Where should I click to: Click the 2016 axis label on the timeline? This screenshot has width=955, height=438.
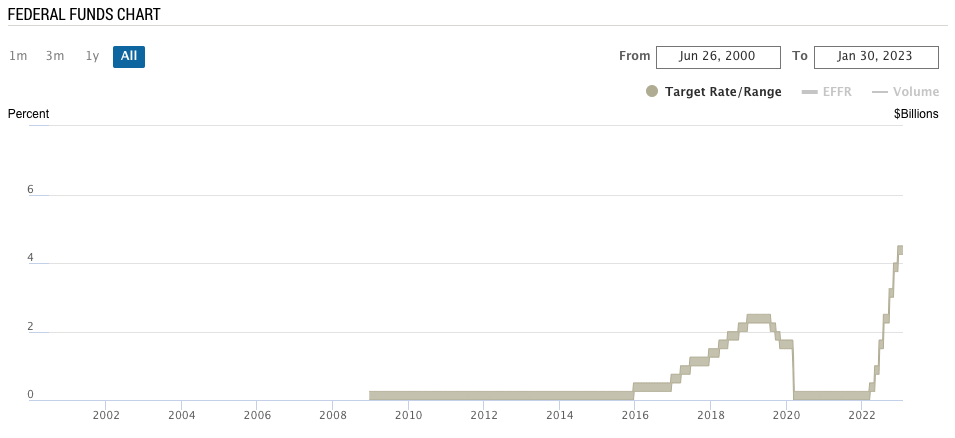(x=635, y=416)
